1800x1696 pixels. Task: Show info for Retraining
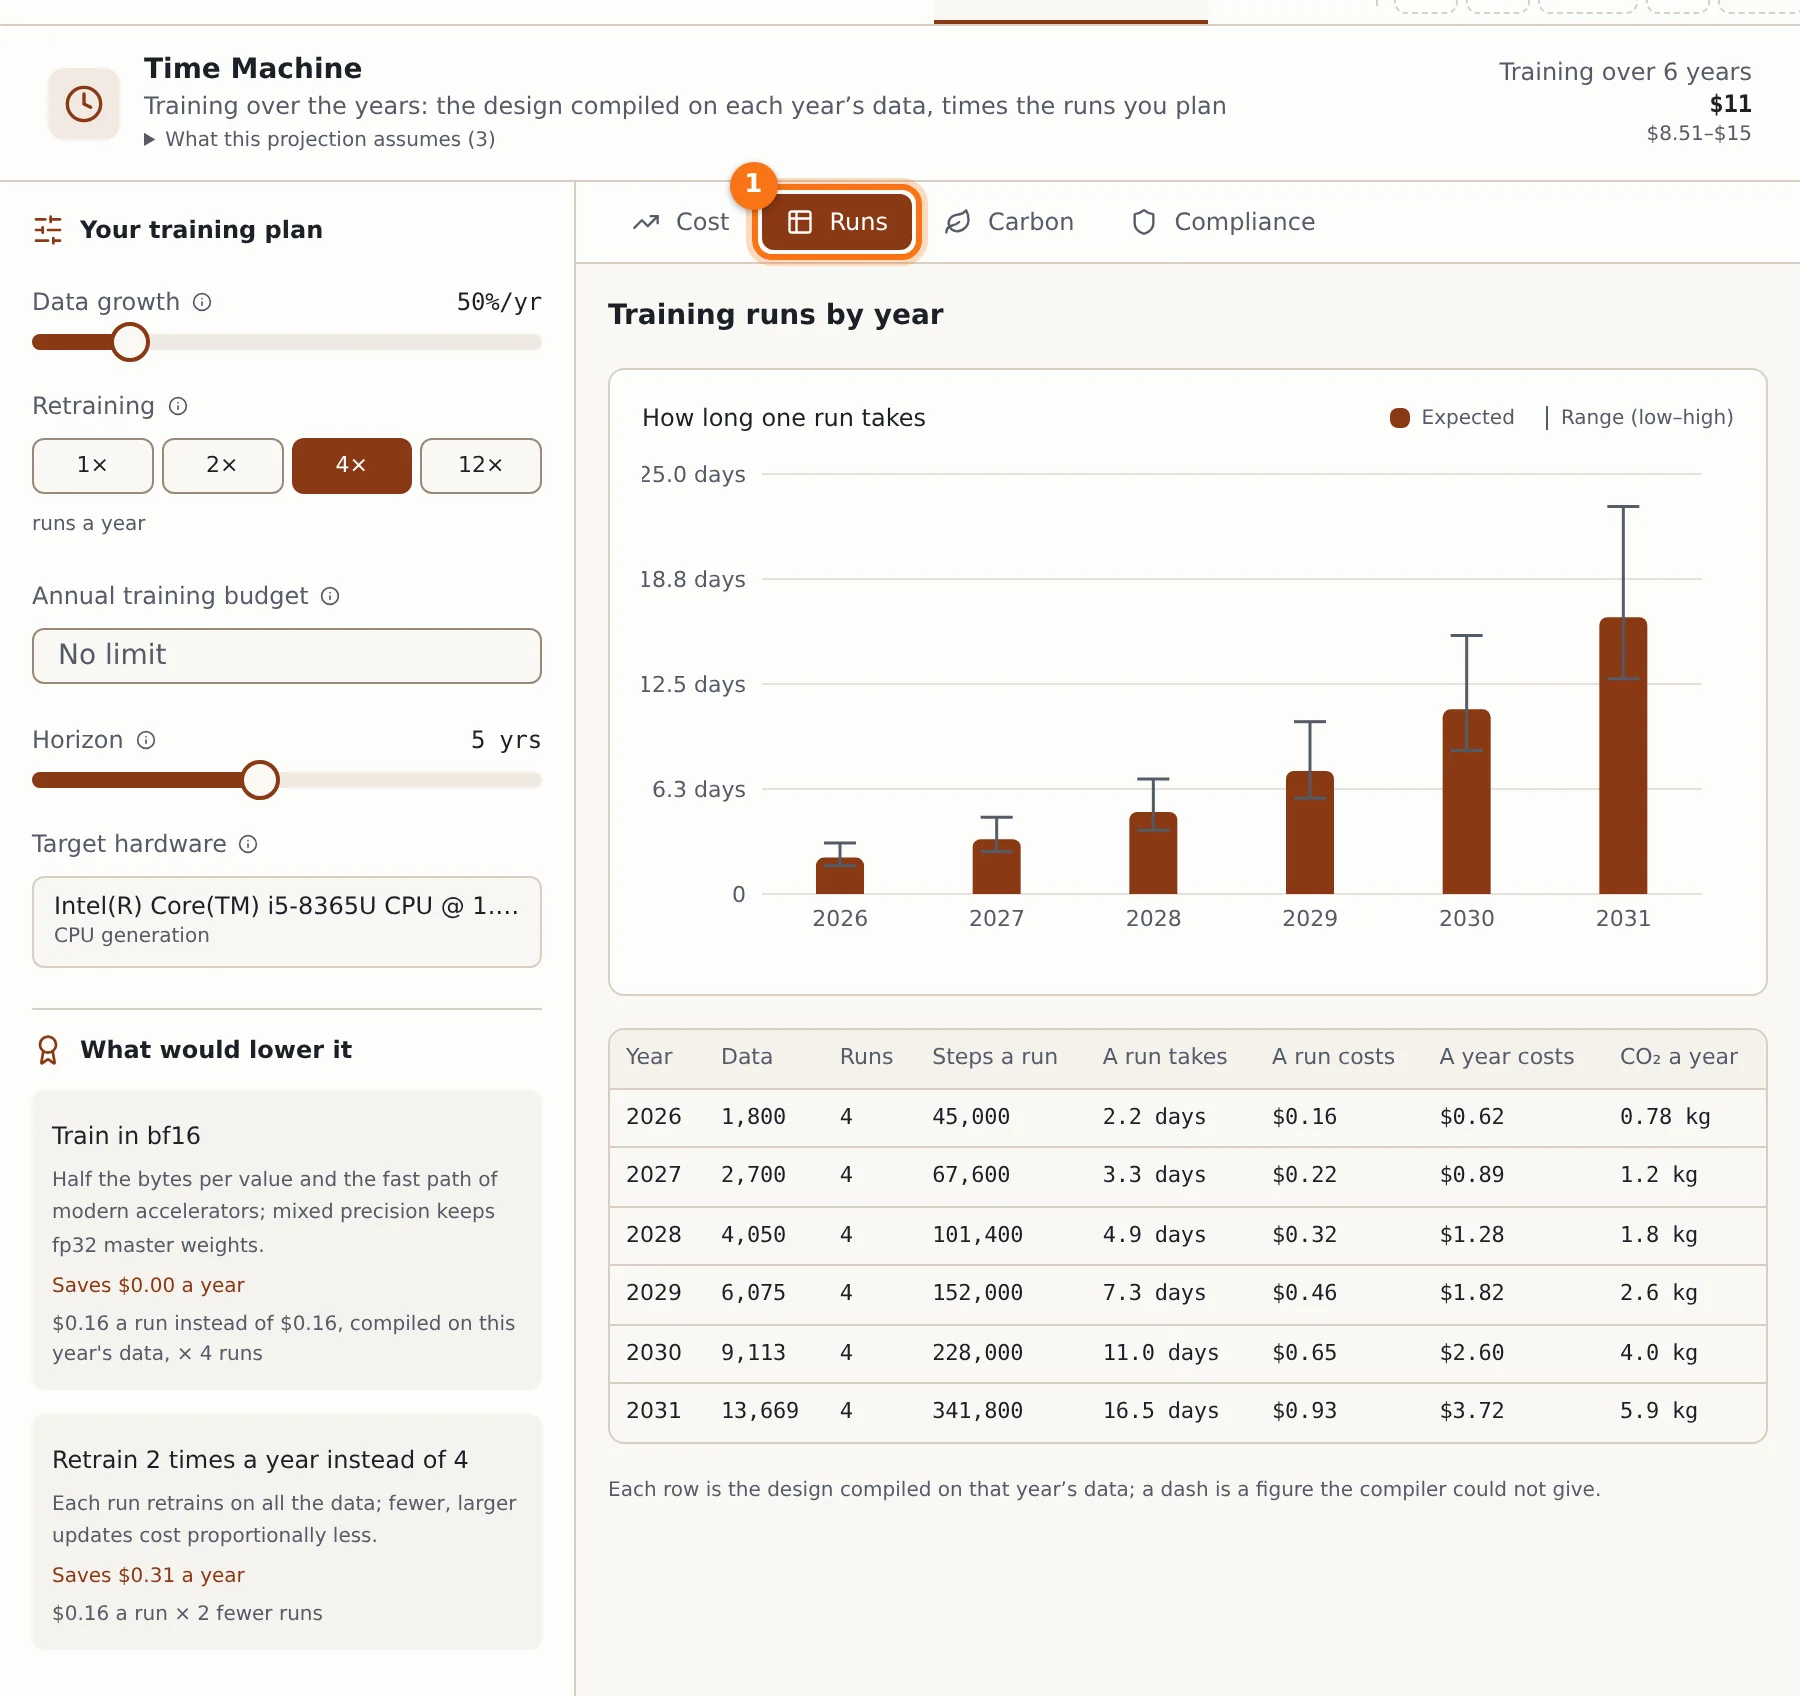pyautogui.click(x=178, y=406)
